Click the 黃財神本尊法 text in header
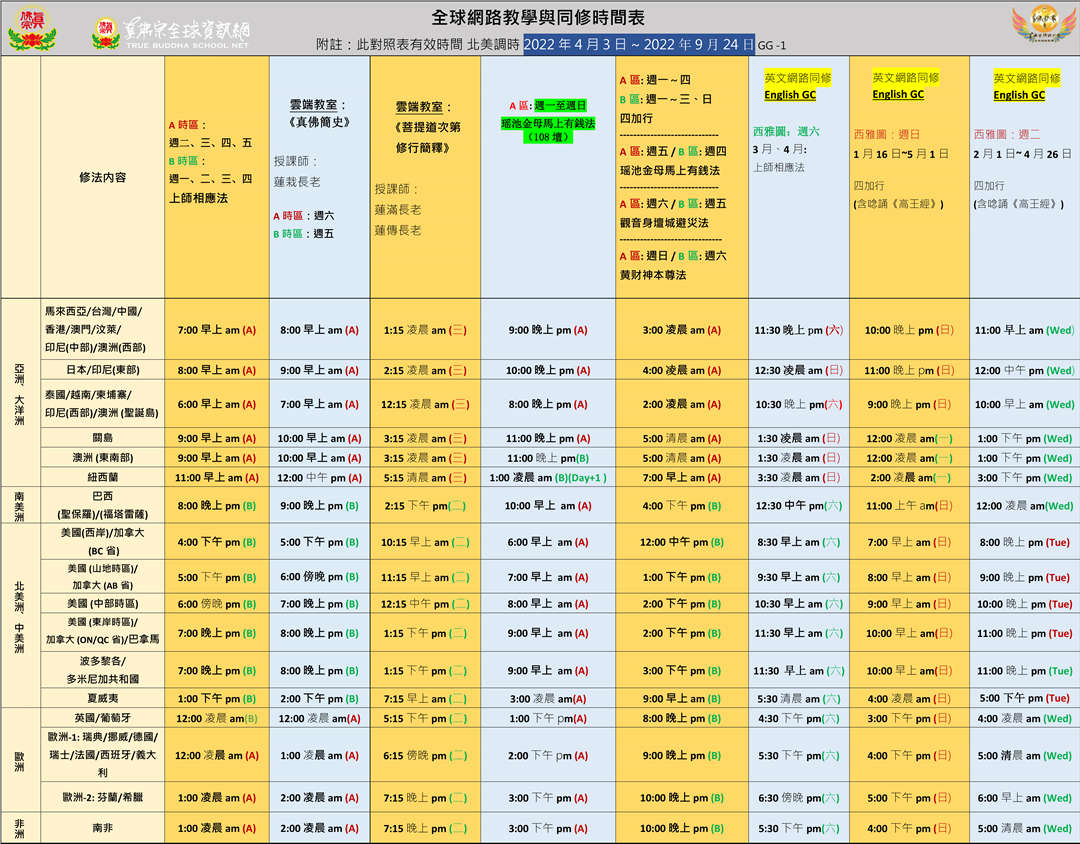This screenshot has width=1080, height=844. [653, 275]
